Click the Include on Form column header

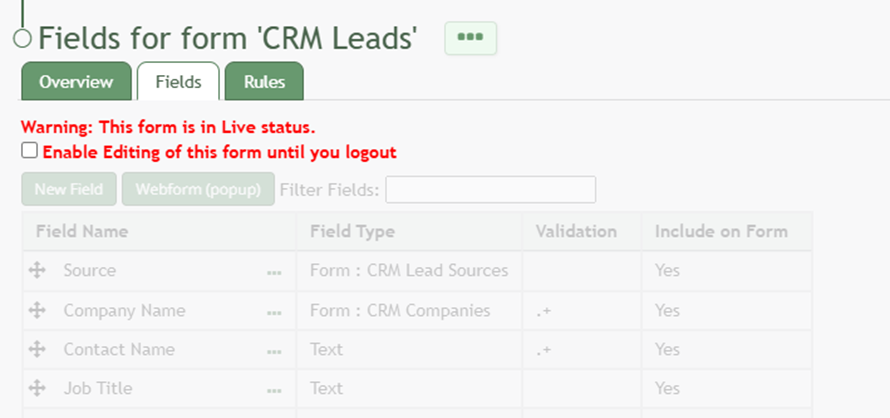pyautogui.click(x=721, y=232)
